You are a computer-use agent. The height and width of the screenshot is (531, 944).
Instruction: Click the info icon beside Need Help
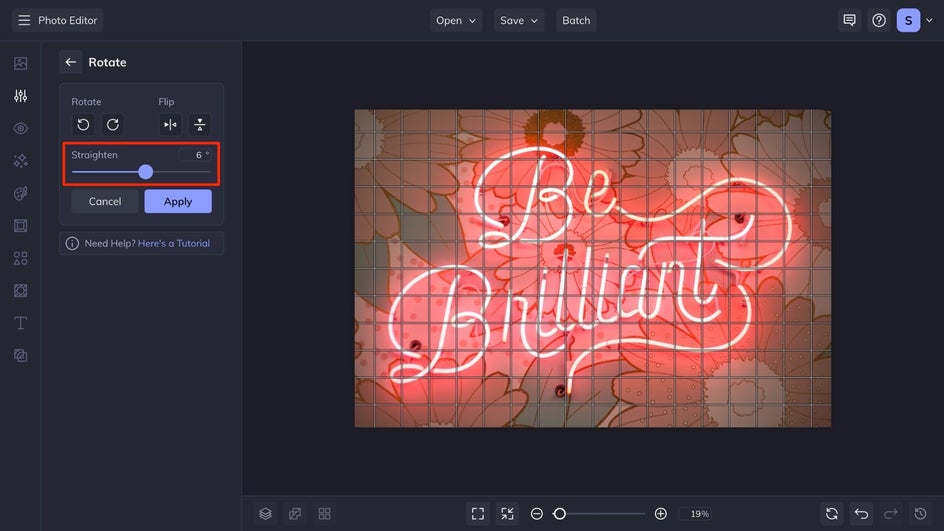[x=72, y=243]
